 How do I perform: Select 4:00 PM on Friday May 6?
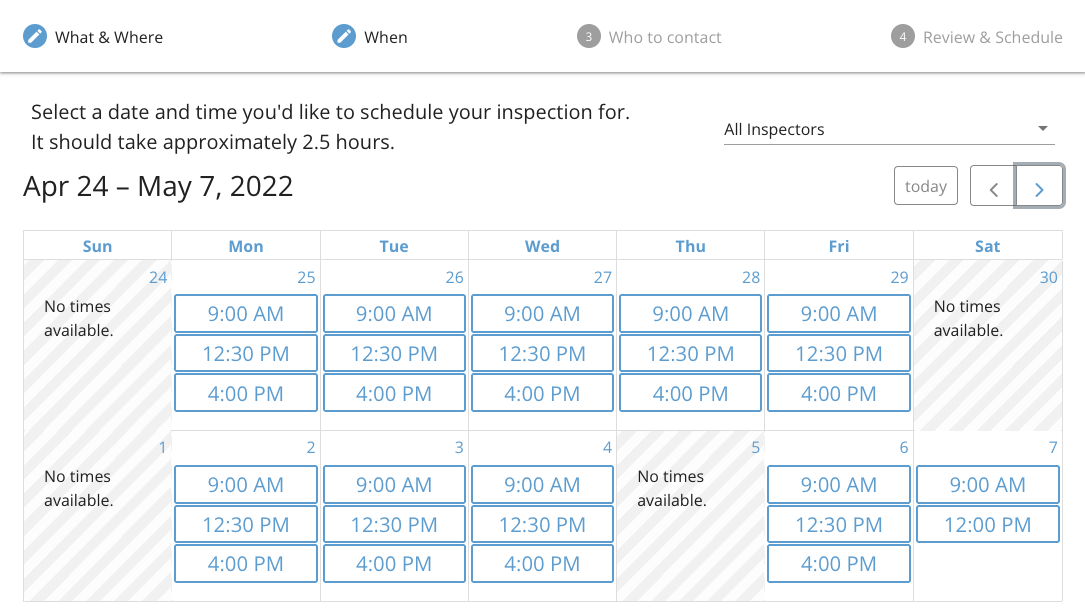click(838, 563)
